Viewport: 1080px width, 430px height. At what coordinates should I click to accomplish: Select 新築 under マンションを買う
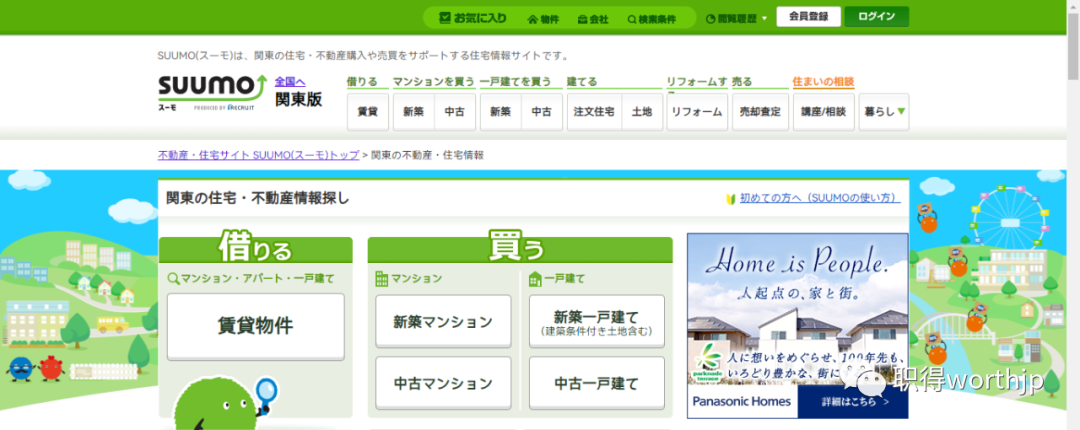413,112
